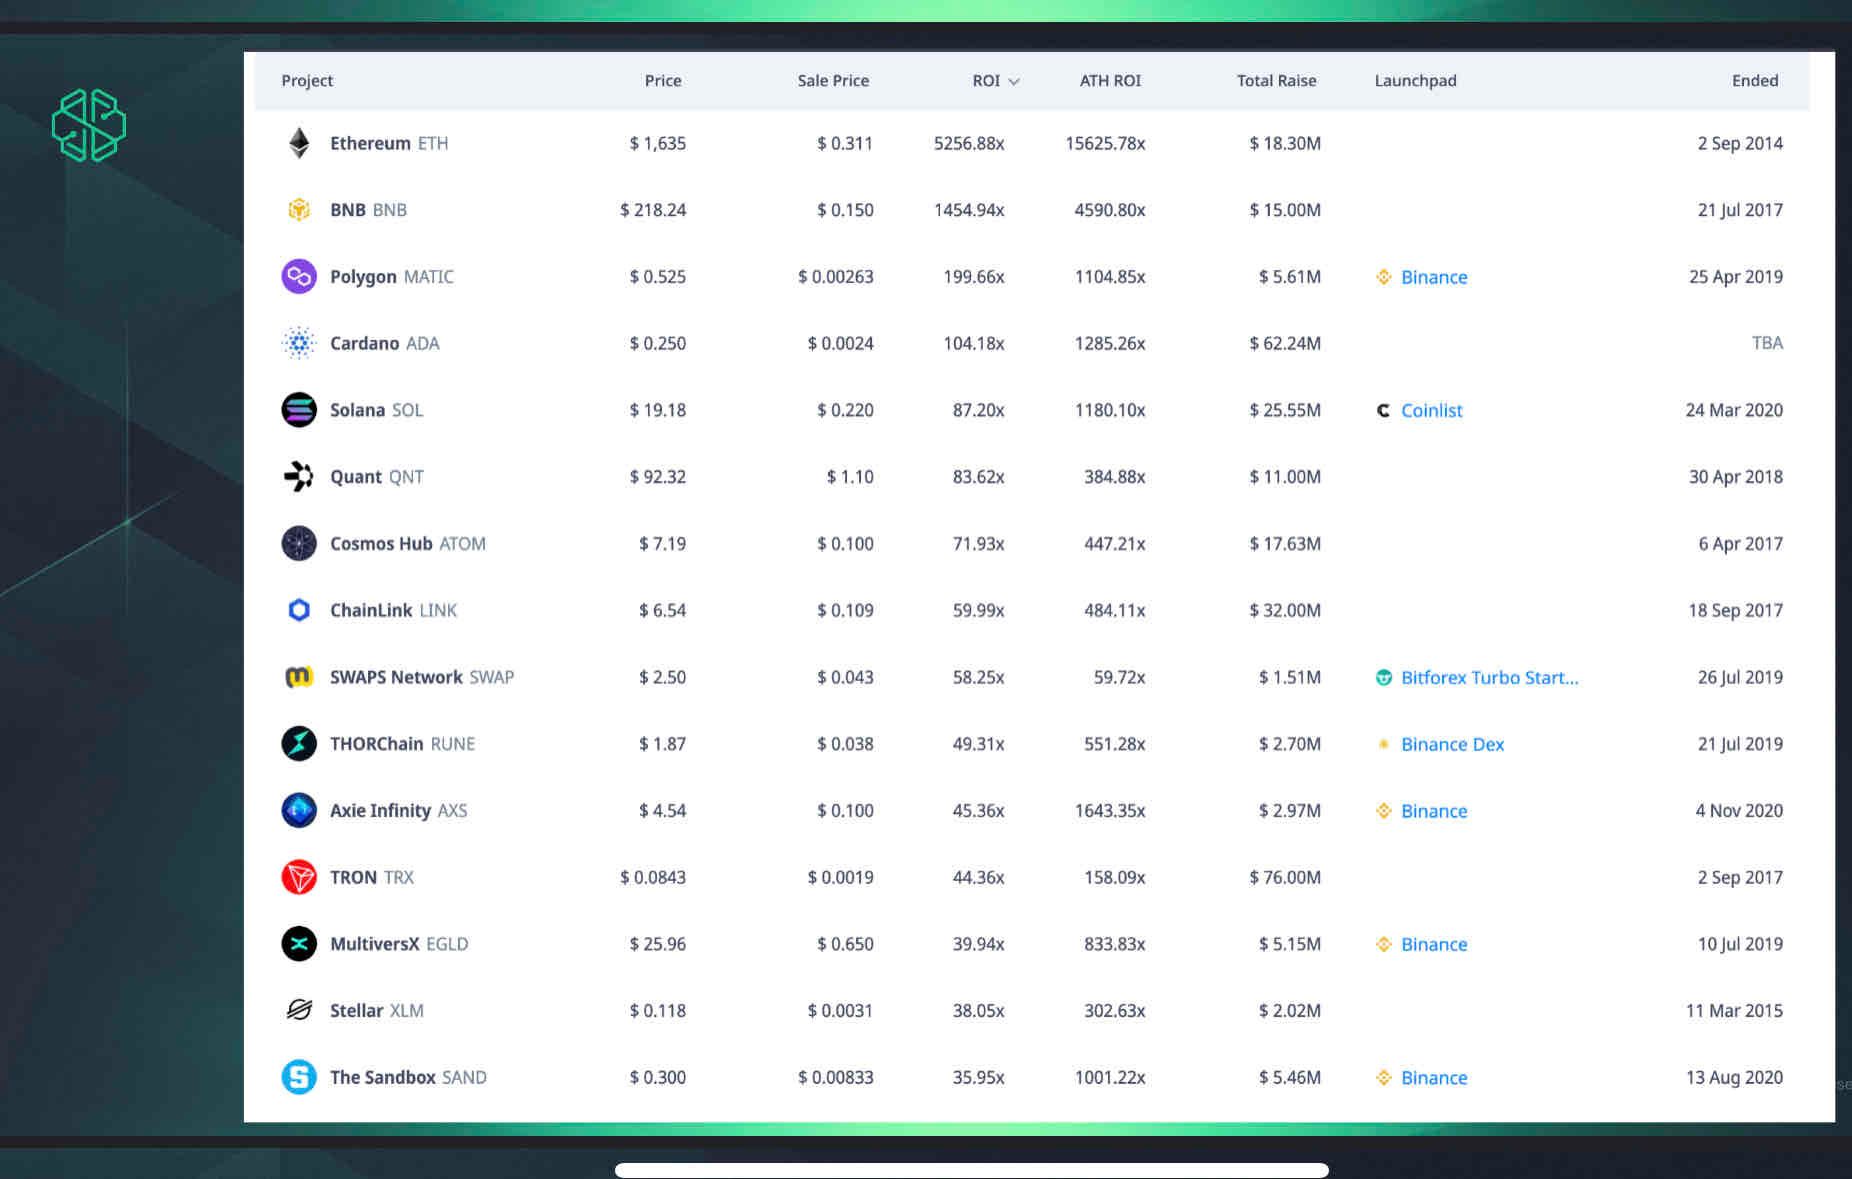Click the Ethereum coin icon
This screenshot has height=1179, width=1852.
299,143
